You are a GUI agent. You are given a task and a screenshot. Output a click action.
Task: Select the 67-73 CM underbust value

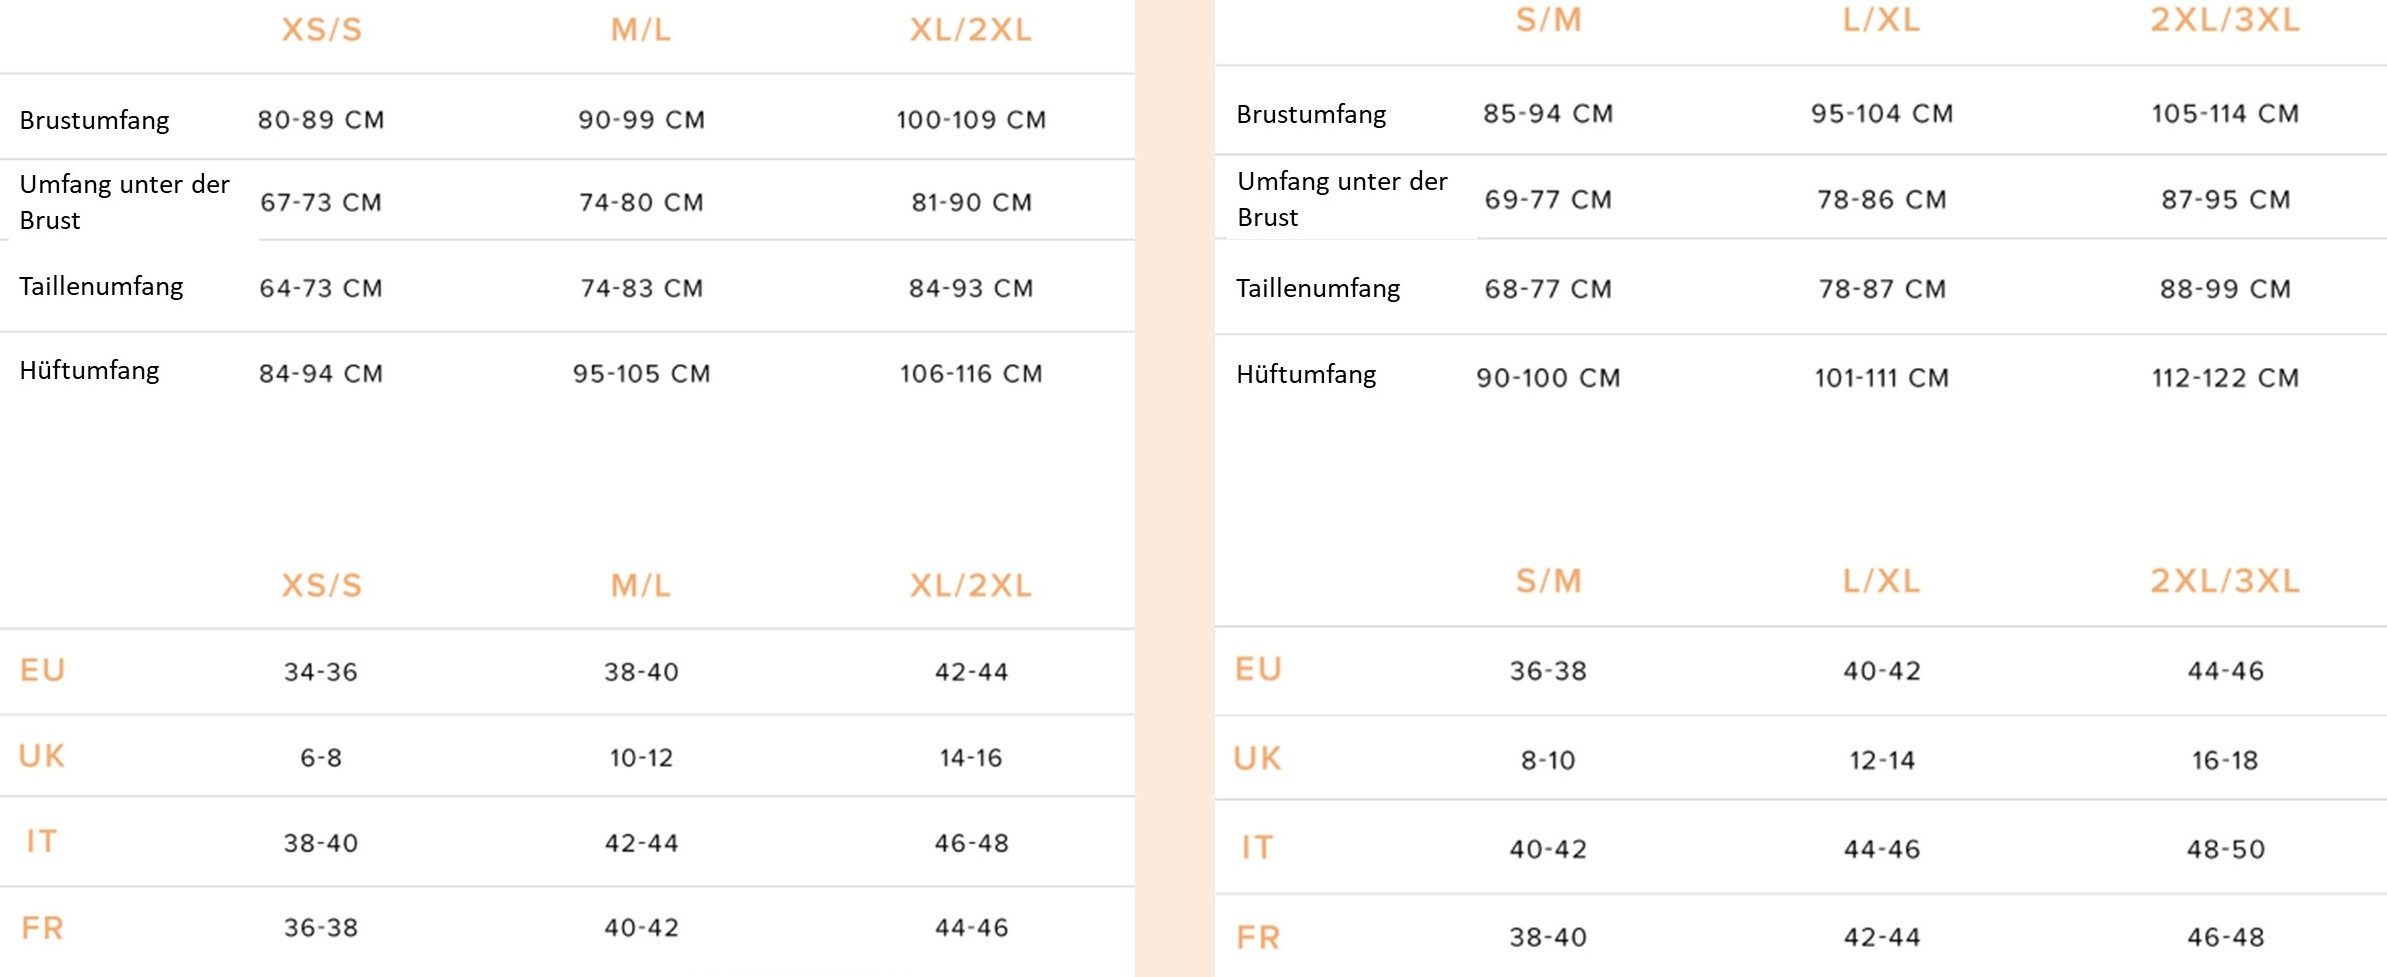pyautogui.click(x=321, y=202)
